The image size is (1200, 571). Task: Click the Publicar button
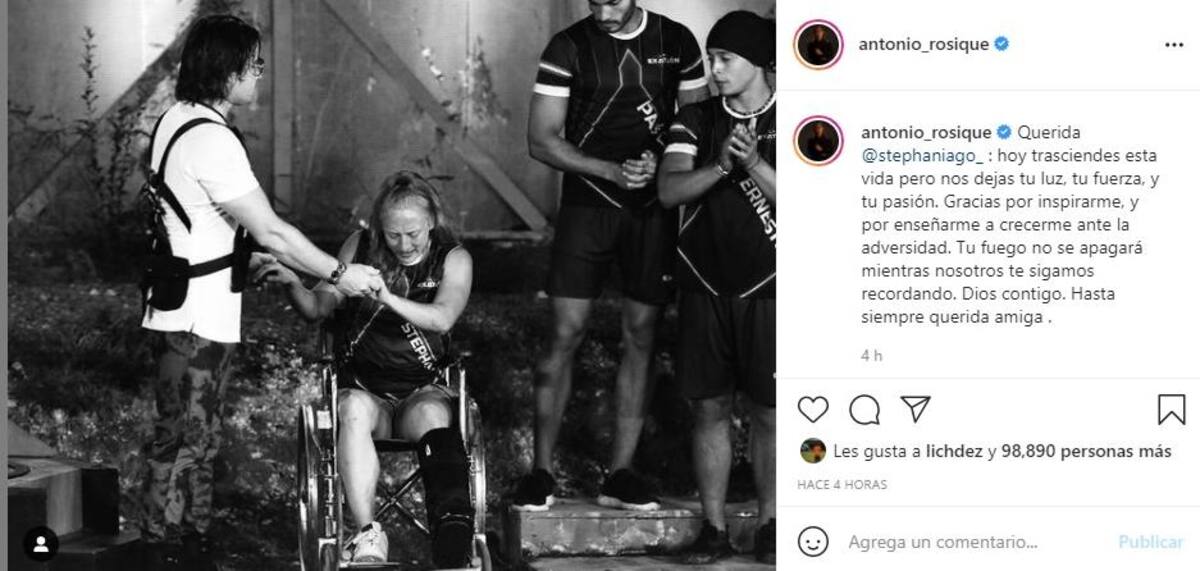[1151, 542]
